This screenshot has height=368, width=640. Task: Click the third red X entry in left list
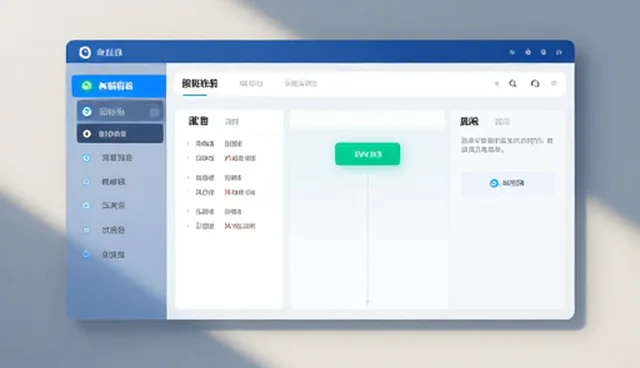[x=240, y=226]
